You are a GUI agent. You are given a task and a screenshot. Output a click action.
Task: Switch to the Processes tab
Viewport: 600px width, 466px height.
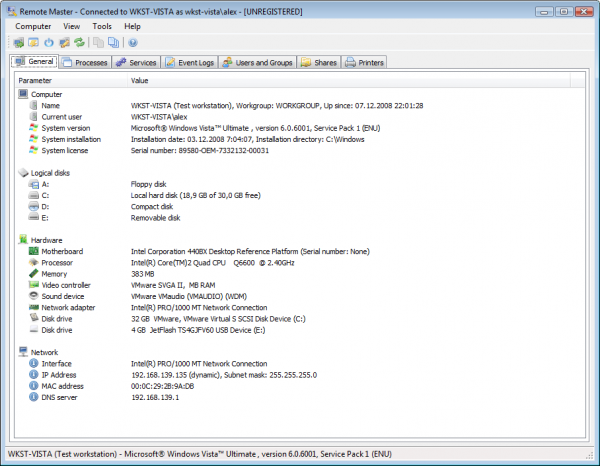[x=84, y=62]
